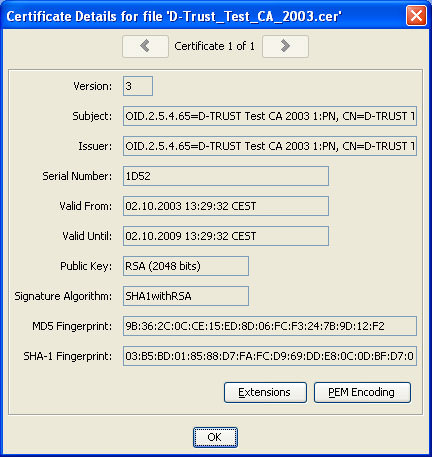Focus the SHA-1 Fingerprint value field

270,356
